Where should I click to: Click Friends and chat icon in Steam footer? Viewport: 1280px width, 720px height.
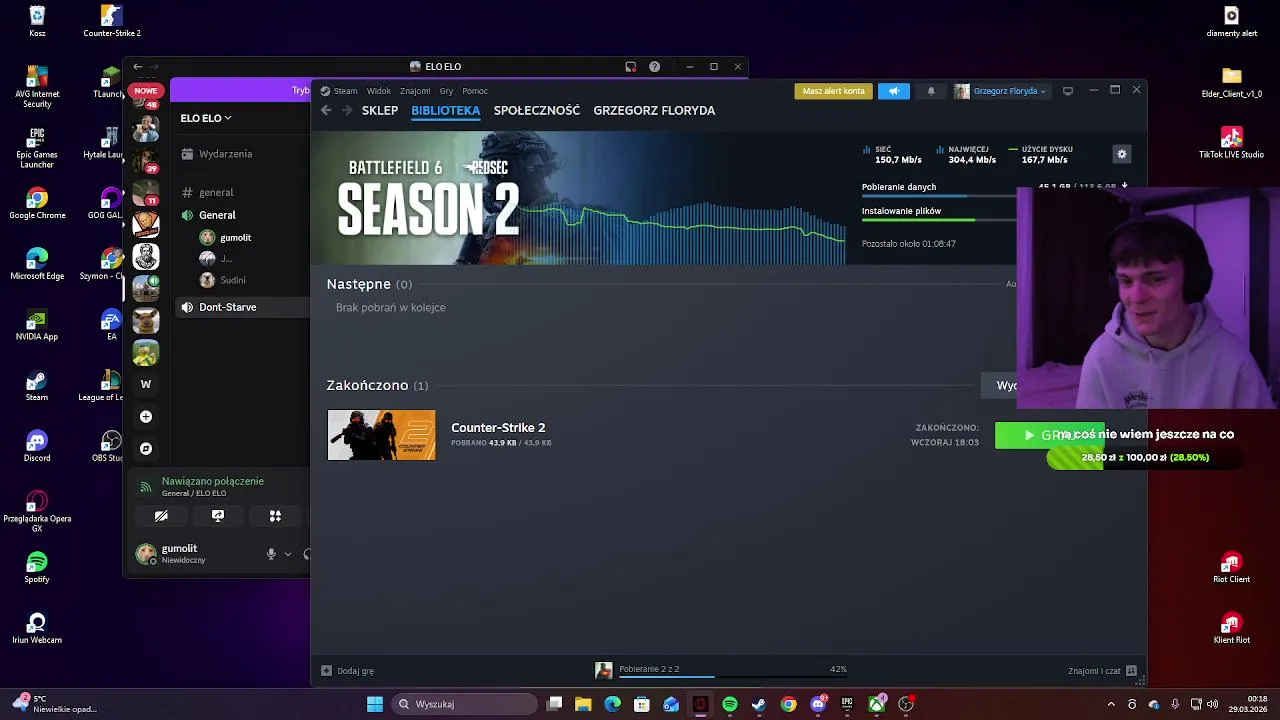1131,671
